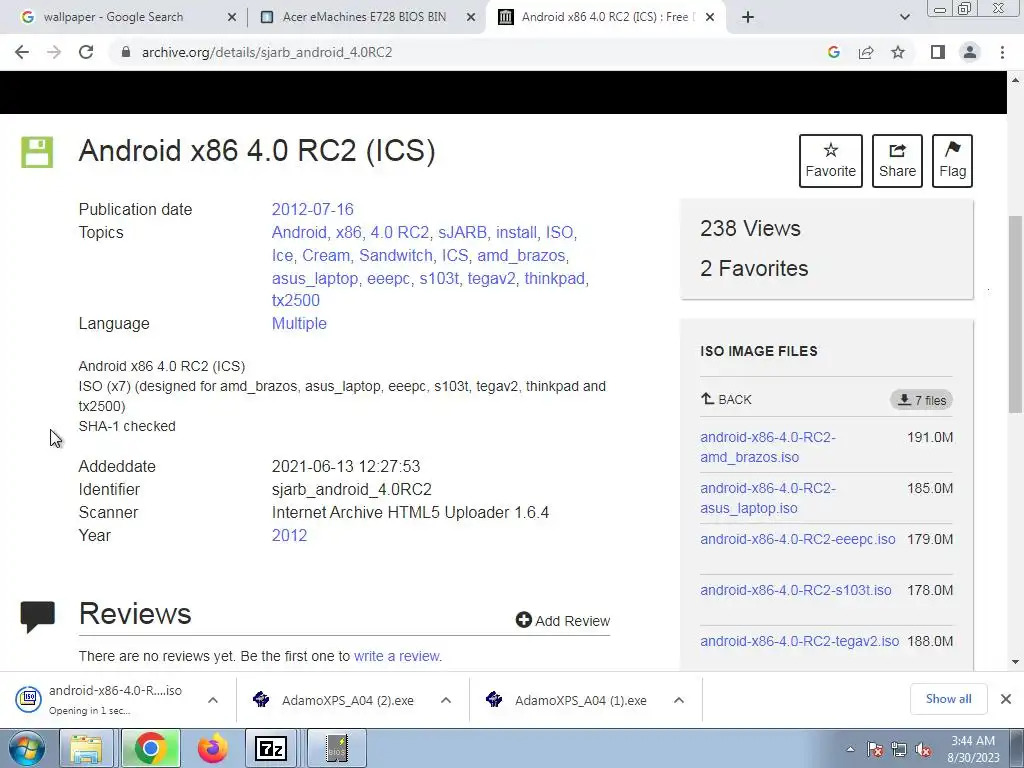
Task: Open the tab search dropdown
Action: click(x=904, y=17)
